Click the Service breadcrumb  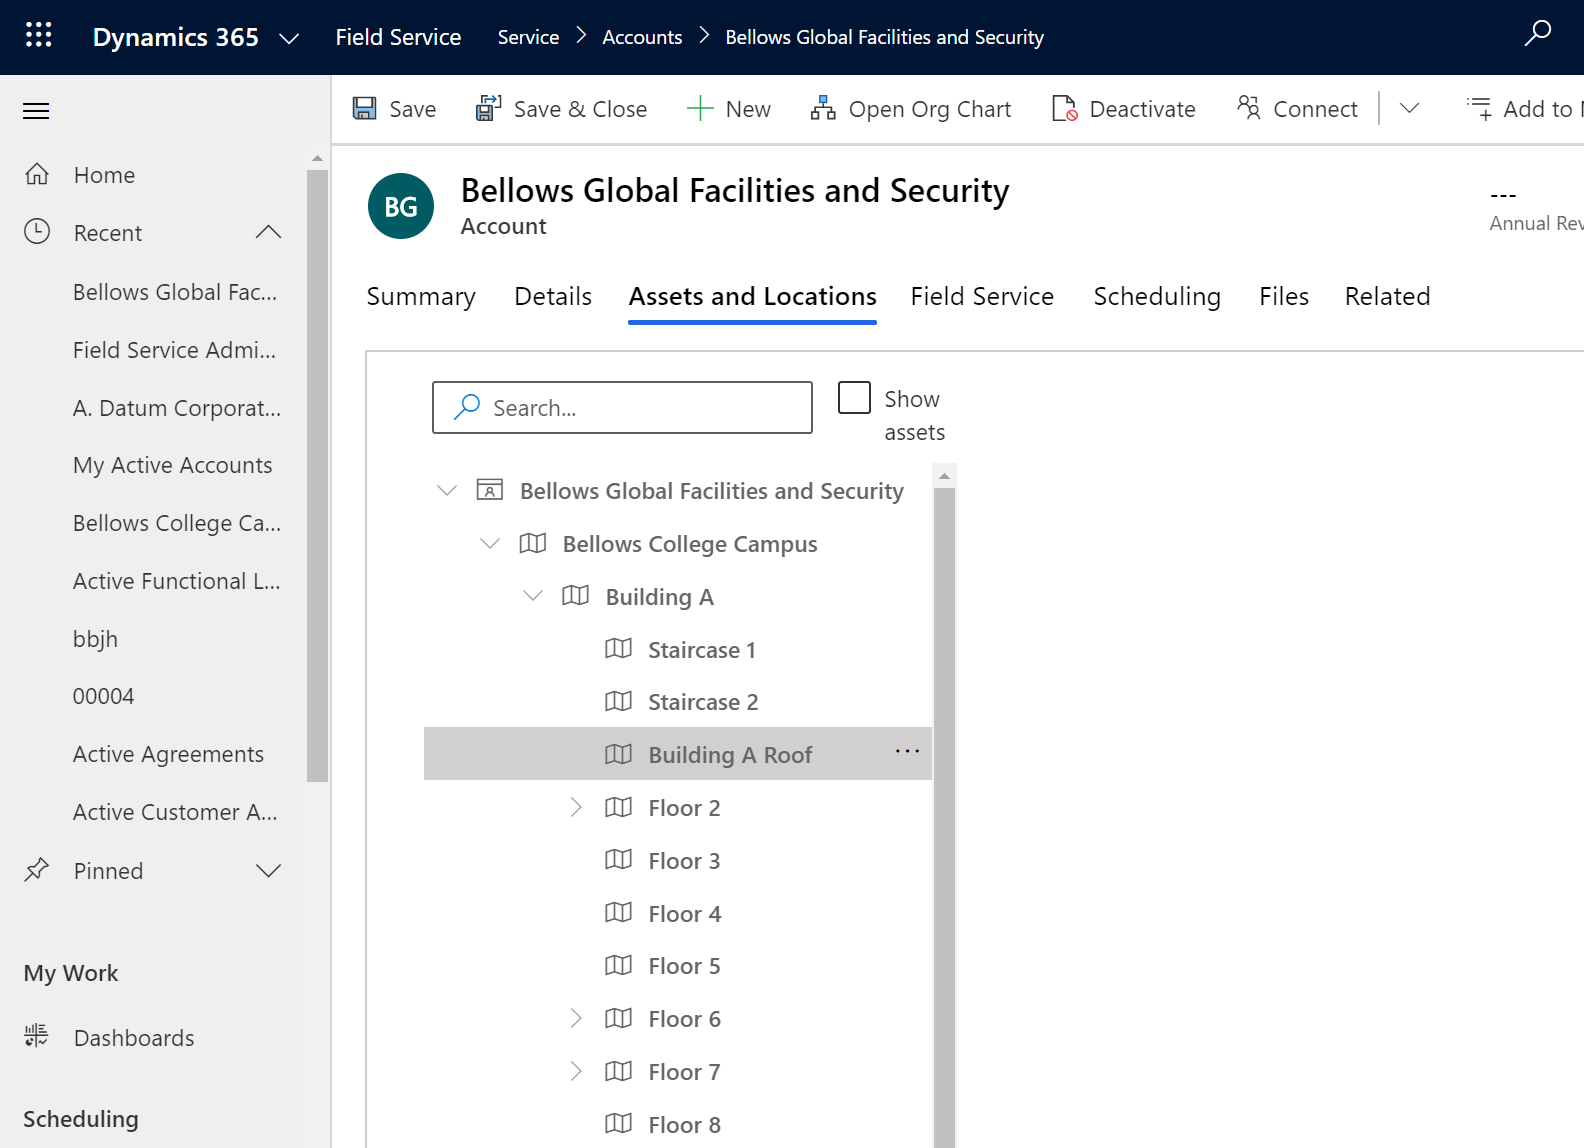point(528,37)
